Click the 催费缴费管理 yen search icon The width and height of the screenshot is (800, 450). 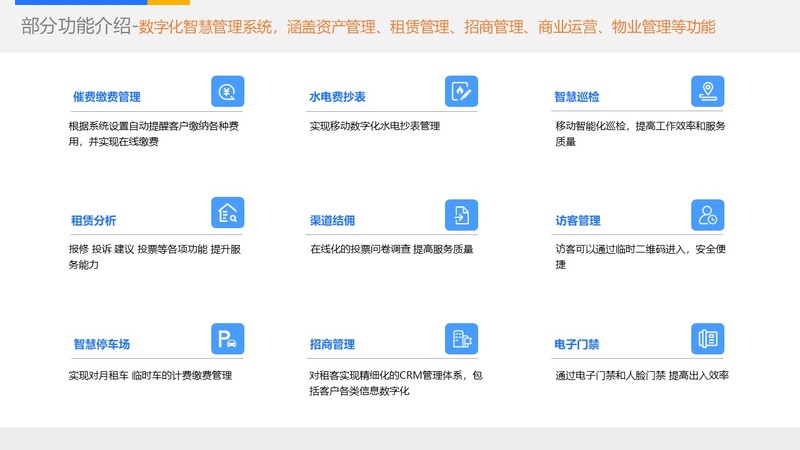coord(228,91)
